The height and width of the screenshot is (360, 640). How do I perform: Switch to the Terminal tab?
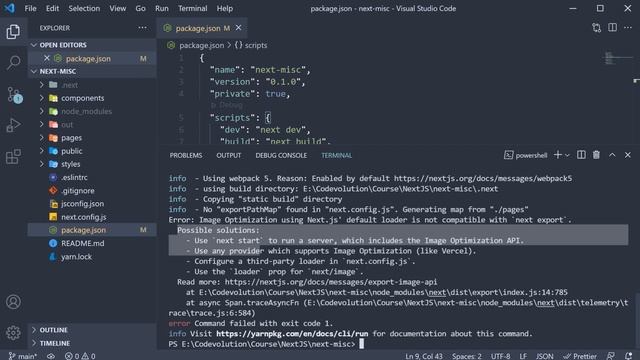coord(336,156)
